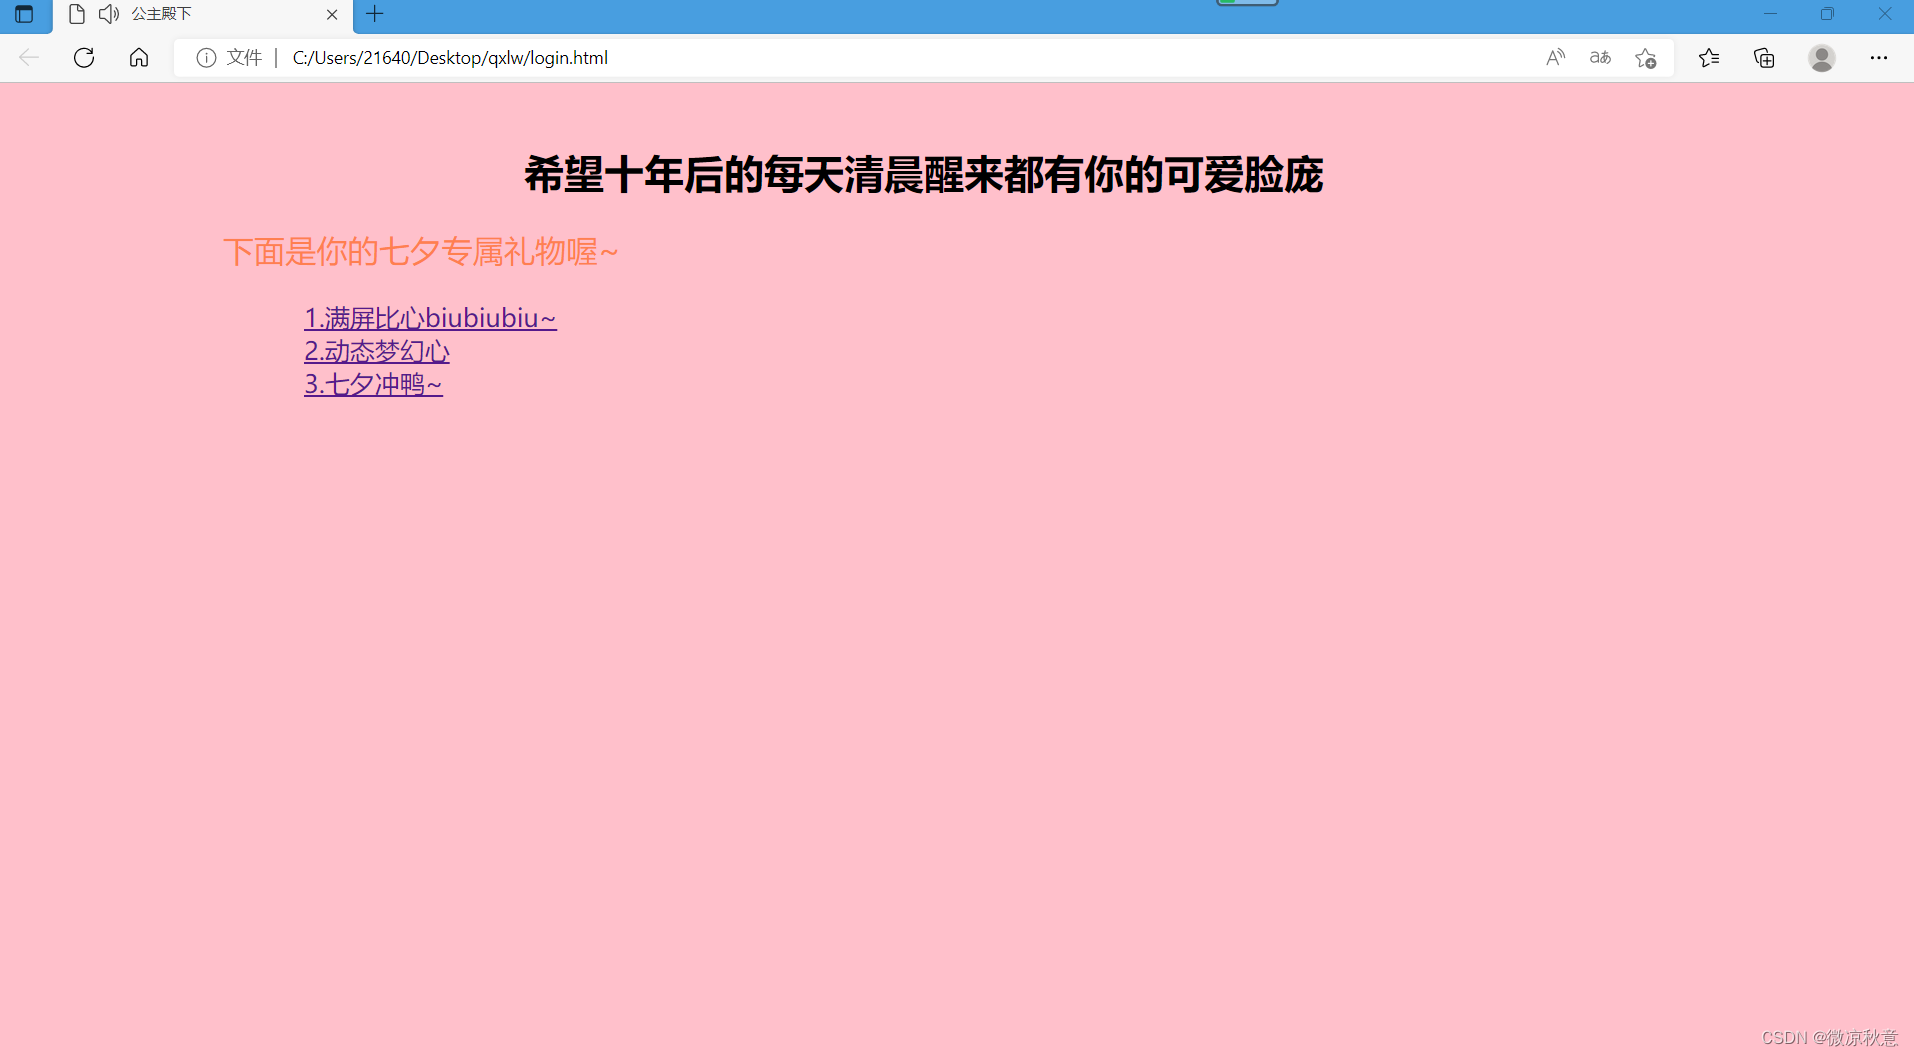The height and width of the screenshot is (1056, 1914).
Task: Mute the 公主殿下 tab audio icon
Action: click(109, 14)
